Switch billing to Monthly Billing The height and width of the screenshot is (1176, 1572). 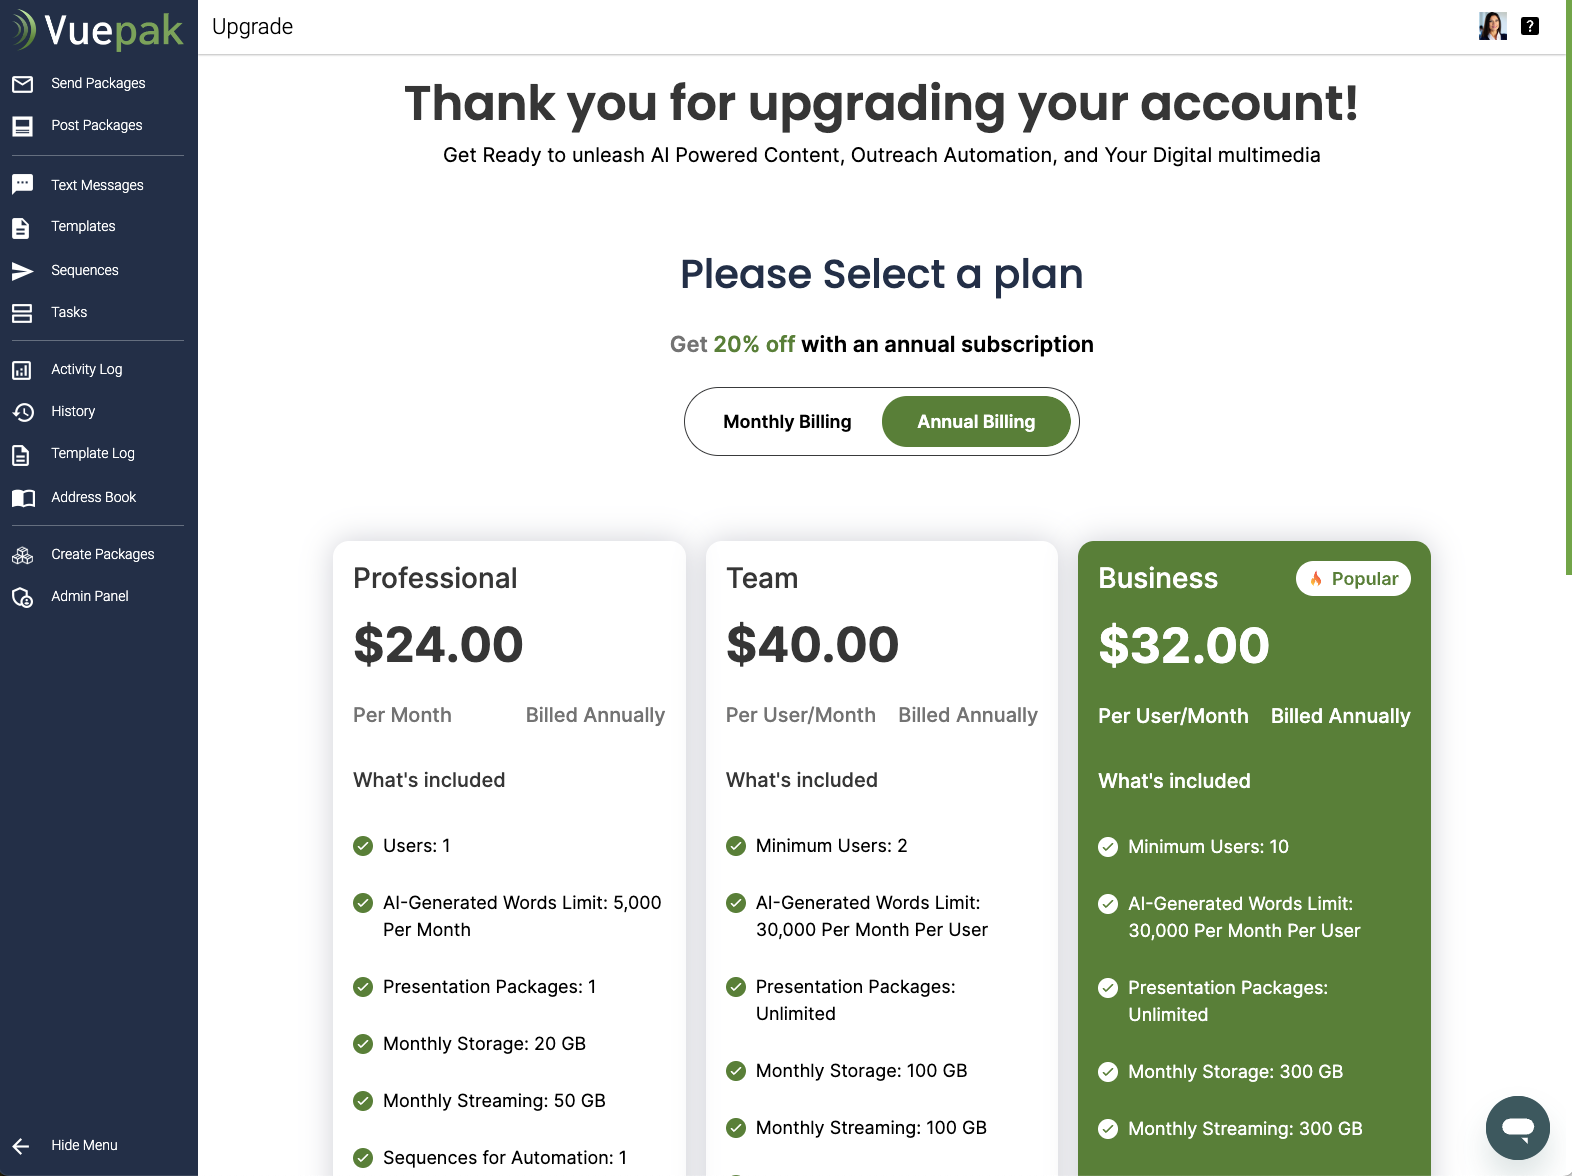pyautogui.click(x=786, y=421)
